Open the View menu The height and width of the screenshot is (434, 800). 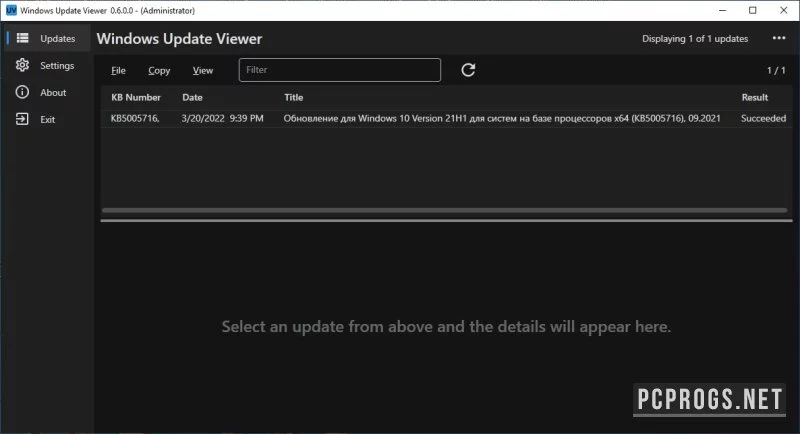203,70
